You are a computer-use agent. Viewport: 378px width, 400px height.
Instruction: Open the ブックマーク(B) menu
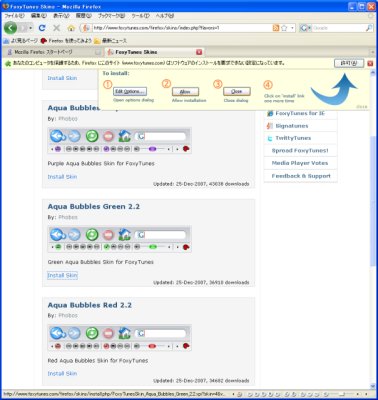111,16
